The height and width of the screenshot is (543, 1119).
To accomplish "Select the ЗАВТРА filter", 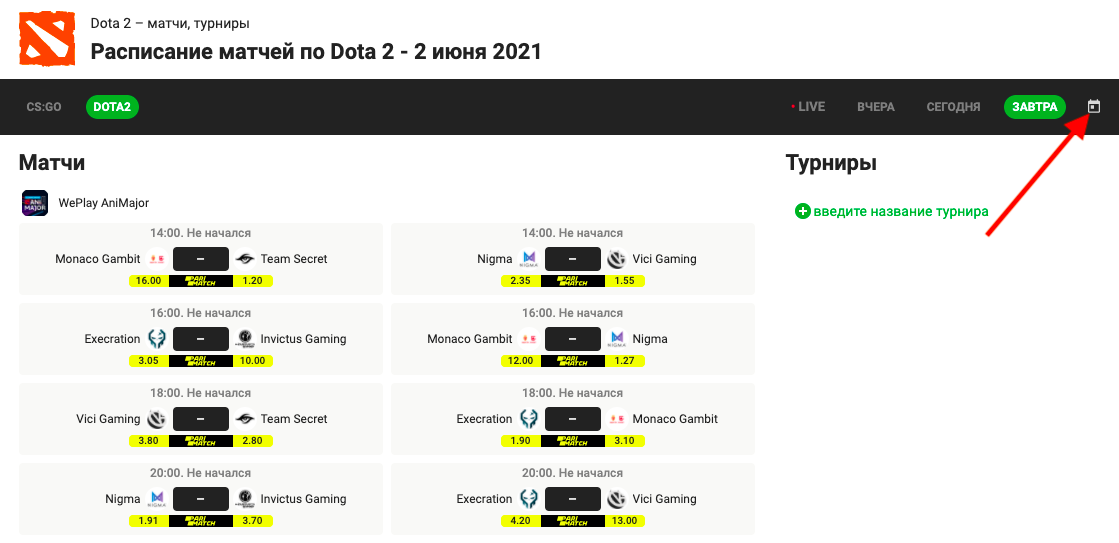I will 1035,107.
